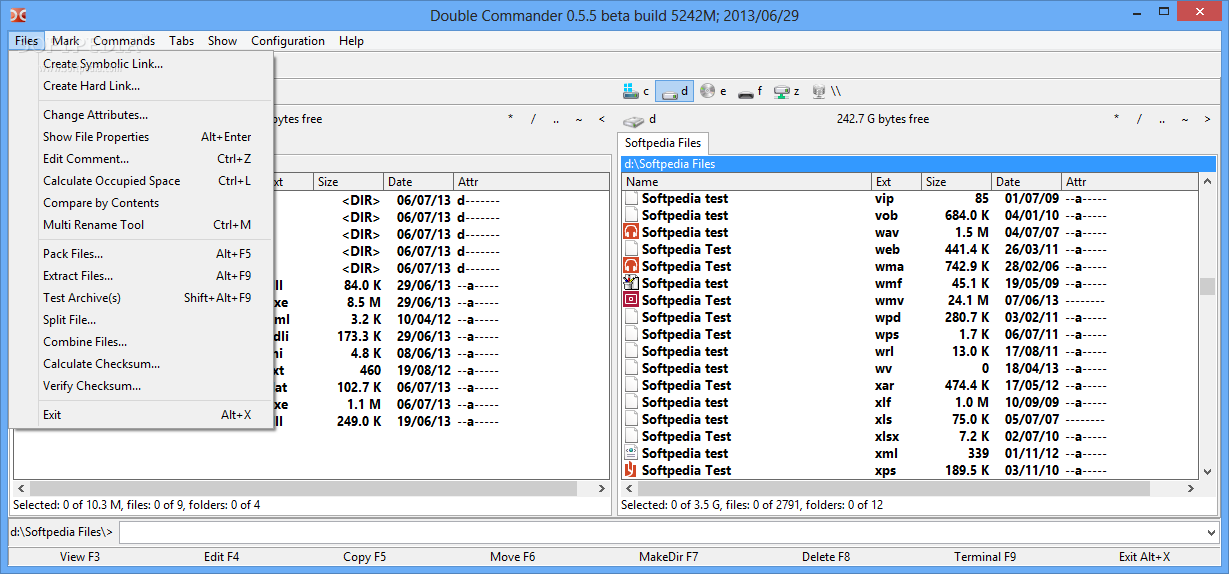Click the Edit F4 button
Image resolution: width=1229 pixels, height=574 pixels.
click(222, 557)
